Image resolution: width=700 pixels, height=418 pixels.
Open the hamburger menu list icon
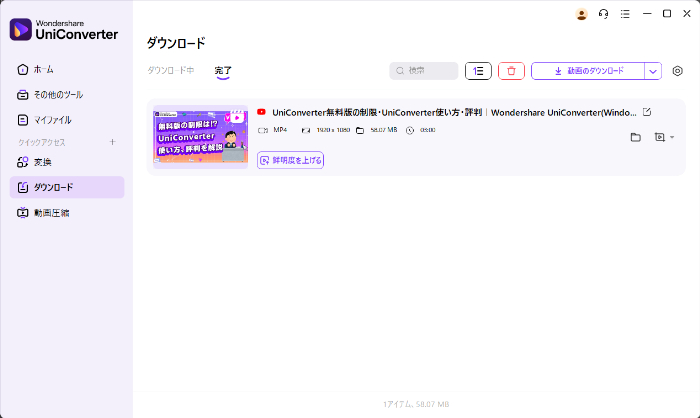coord(625,14)
